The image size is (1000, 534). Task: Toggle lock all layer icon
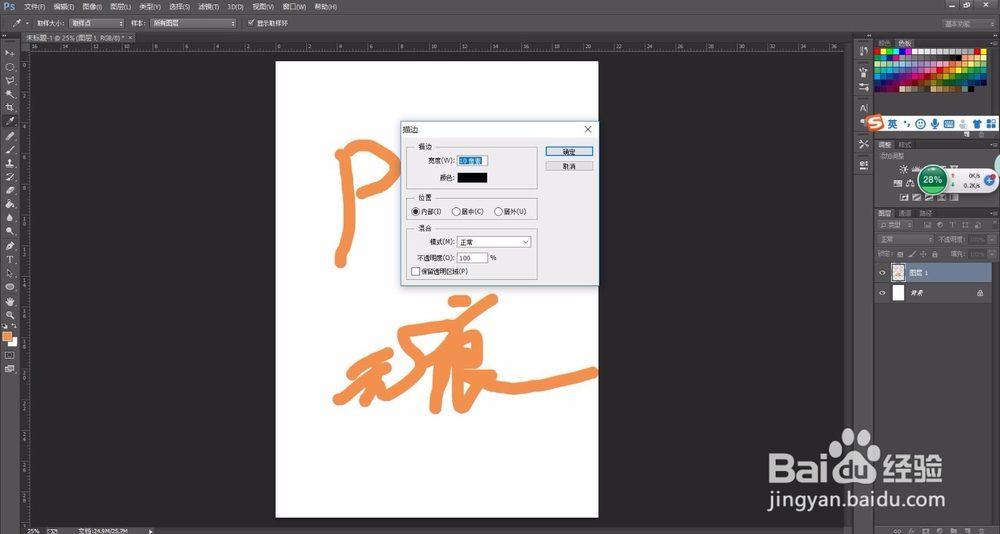935,254
